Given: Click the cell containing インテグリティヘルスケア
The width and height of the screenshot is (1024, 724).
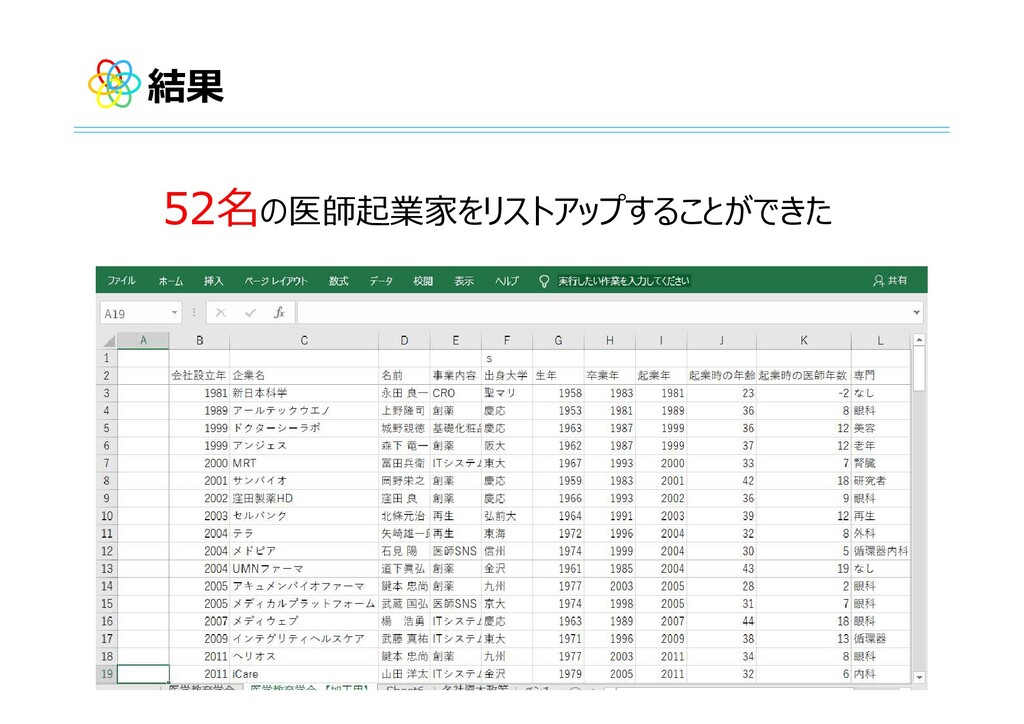Looking at the screenshot, I should [x=304, y=638].
